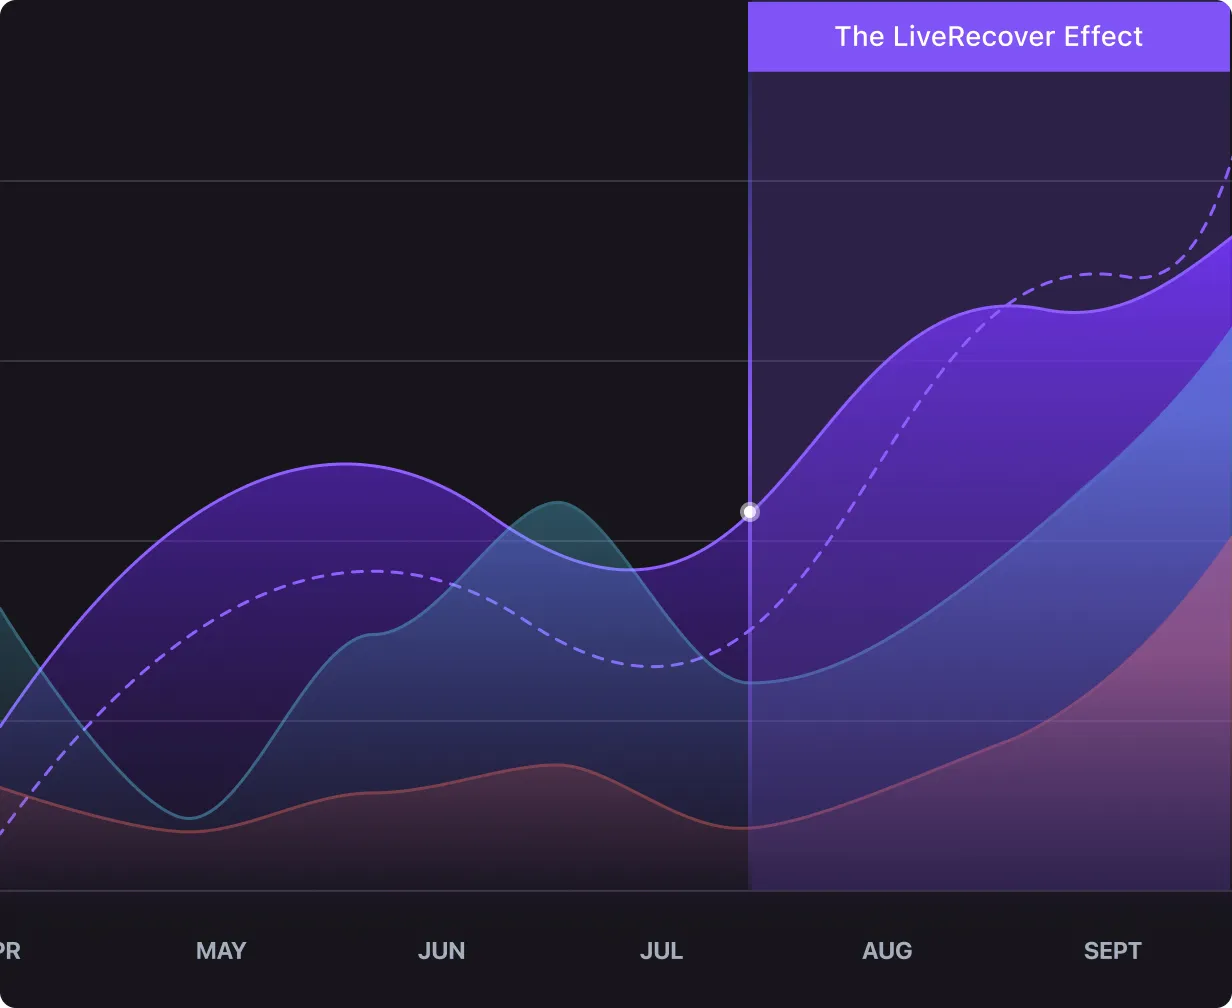
Task: Switch to the JUN month on the axis
Action: (x=441, y=951)
